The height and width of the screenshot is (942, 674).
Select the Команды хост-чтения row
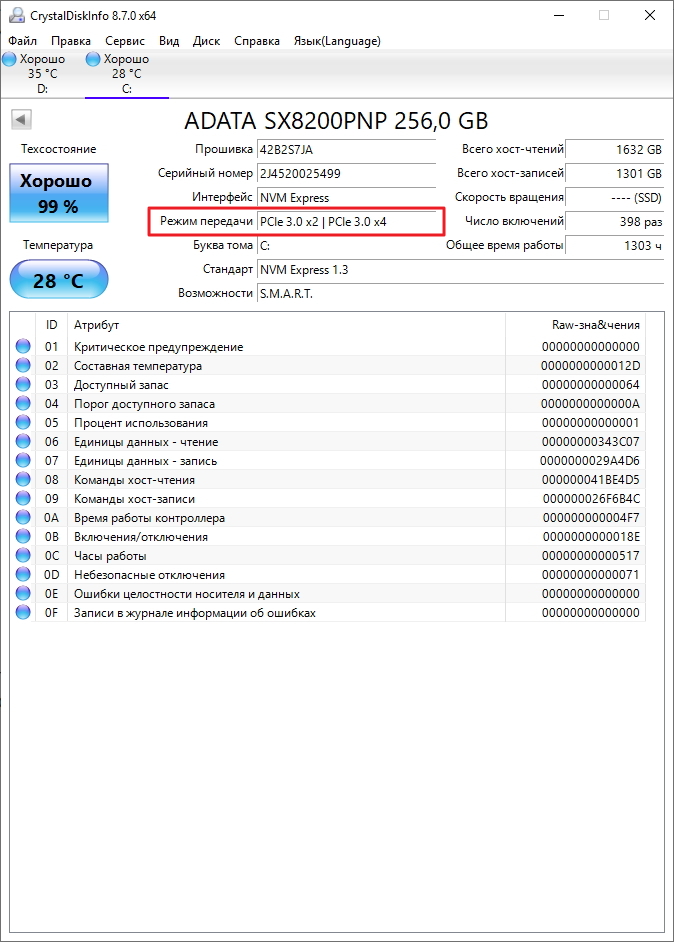(x=328, y=480)
